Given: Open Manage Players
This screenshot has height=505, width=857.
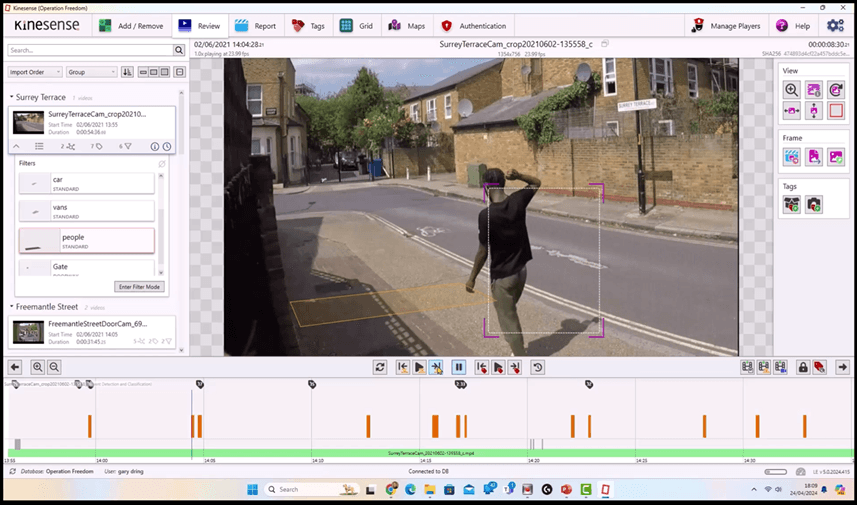Looking at the screenshot, I should coord(726,26).
